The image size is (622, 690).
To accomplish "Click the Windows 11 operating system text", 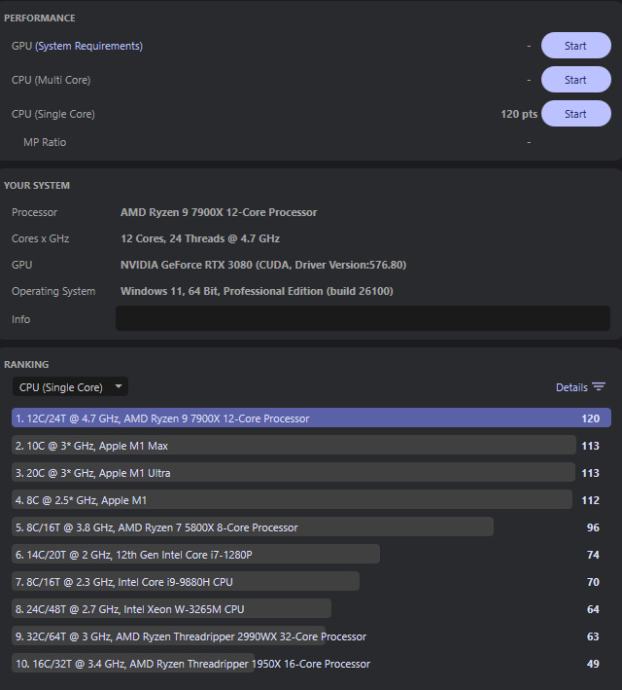I will (x=257, y=291).
